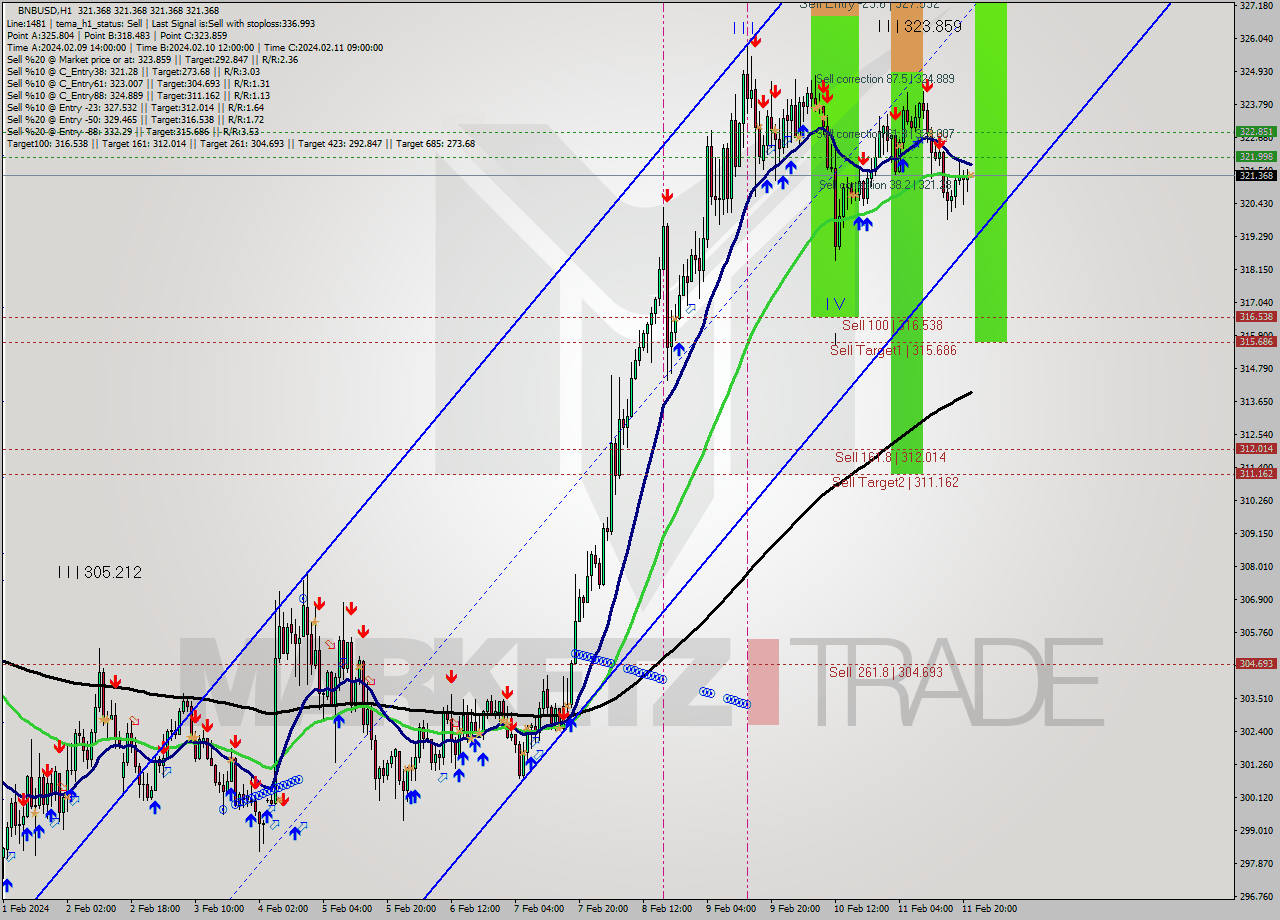Image resolution: width=1280 pixels, height=920 pixels.
Task: Click the 309.150 price axis label
Action: coord(1256,534)
